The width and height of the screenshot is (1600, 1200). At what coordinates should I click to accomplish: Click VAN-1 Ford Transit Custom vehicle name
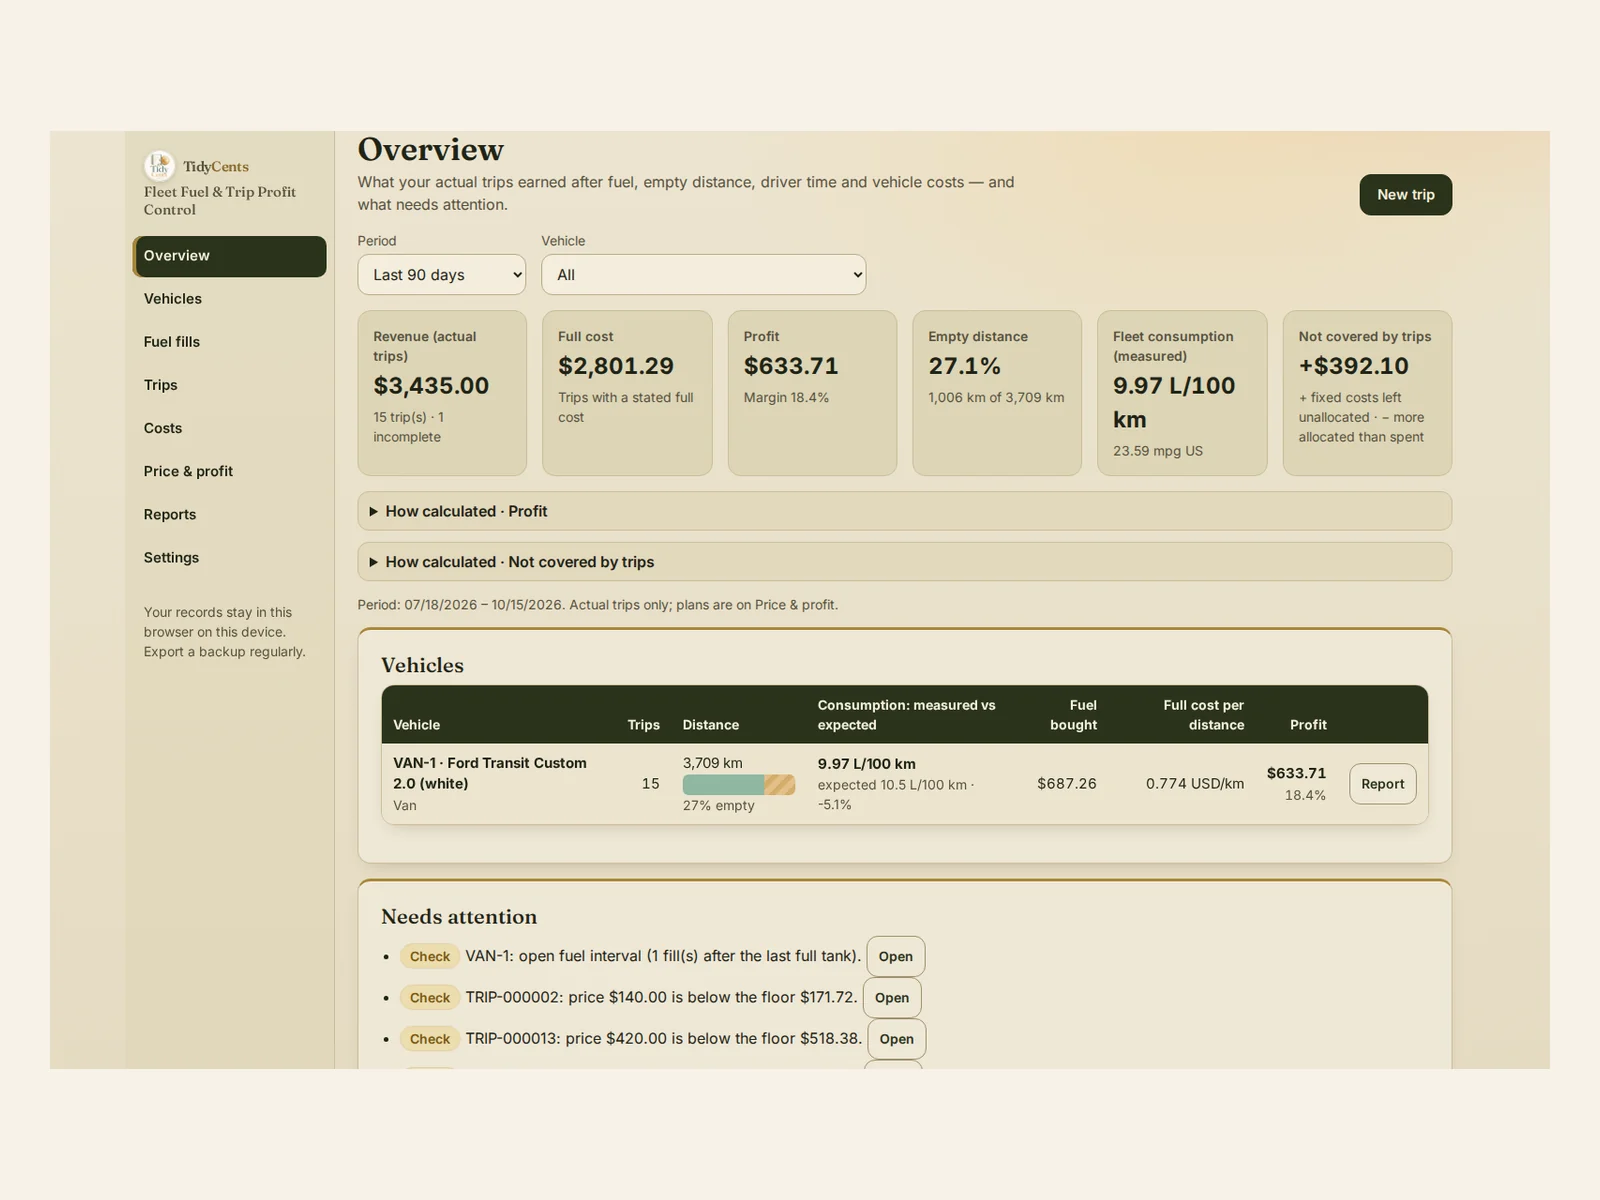[x=490, y=773]
